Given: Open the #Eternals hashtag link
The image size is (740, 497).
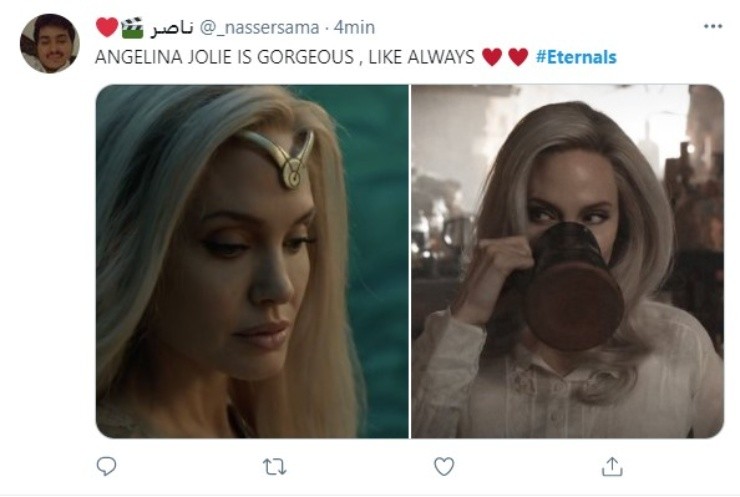Looking at the screenshot, I should pyautogui.click(x=576, y=57).
